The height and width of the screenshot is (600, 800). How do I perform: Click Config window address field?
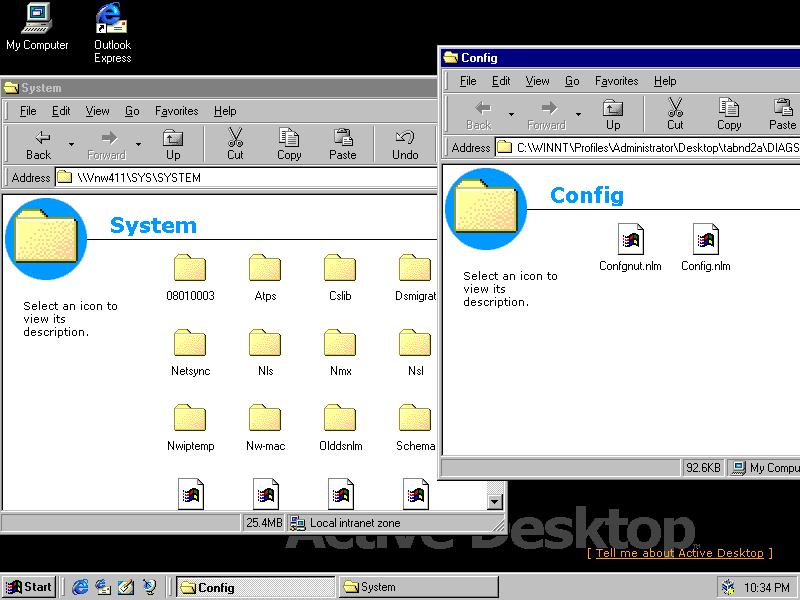[x=647, y=147]
